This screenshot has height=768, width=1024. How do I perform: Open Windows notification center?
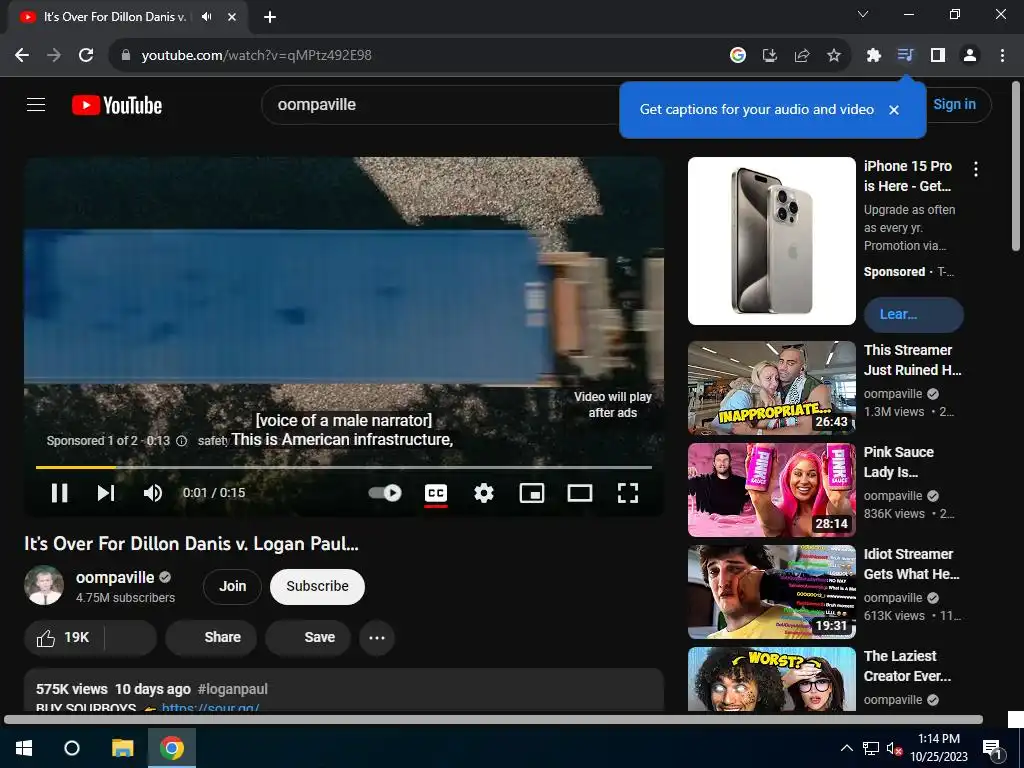click(993, 750)
